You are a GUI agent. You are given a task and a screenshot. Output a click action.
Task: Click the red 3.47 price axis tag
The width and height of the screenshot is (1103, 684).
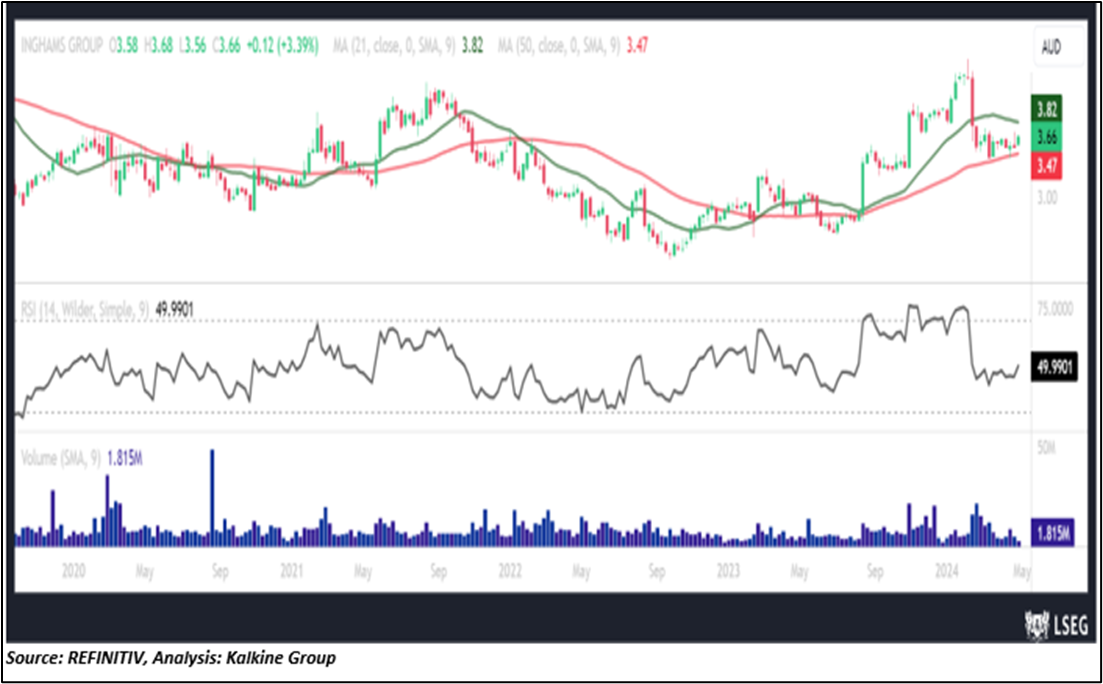pyautogui.click(x=1047, y=167)
